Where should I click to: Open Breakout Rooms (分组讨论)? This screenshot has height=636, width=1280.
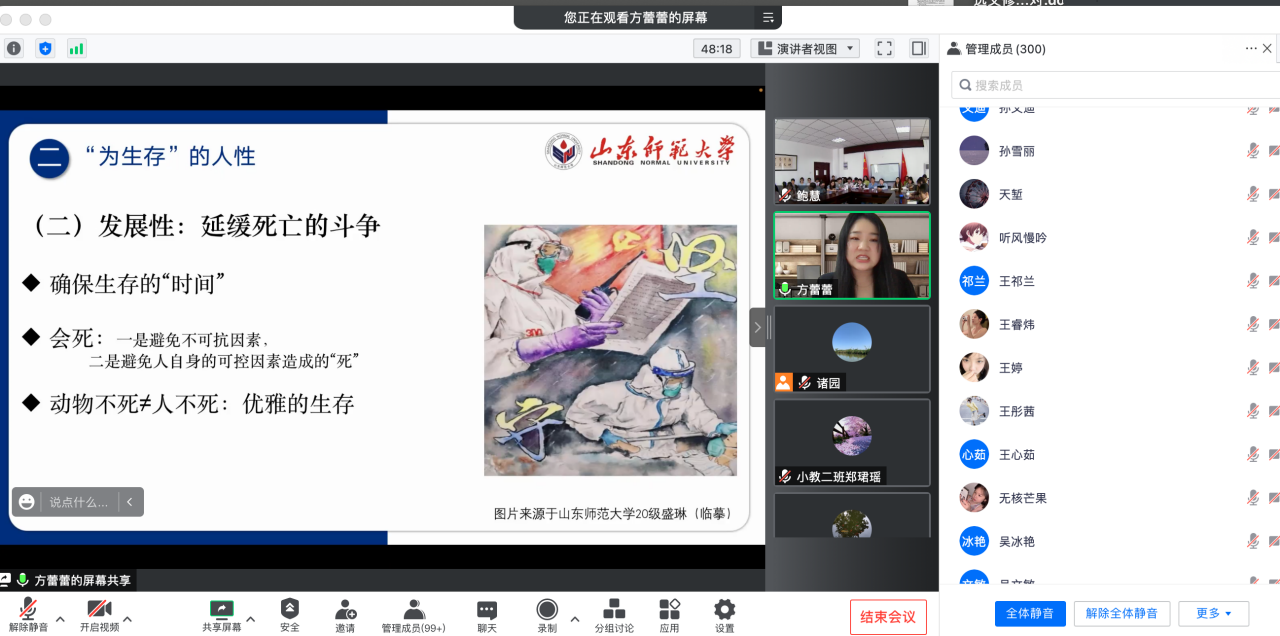(614, 609)
